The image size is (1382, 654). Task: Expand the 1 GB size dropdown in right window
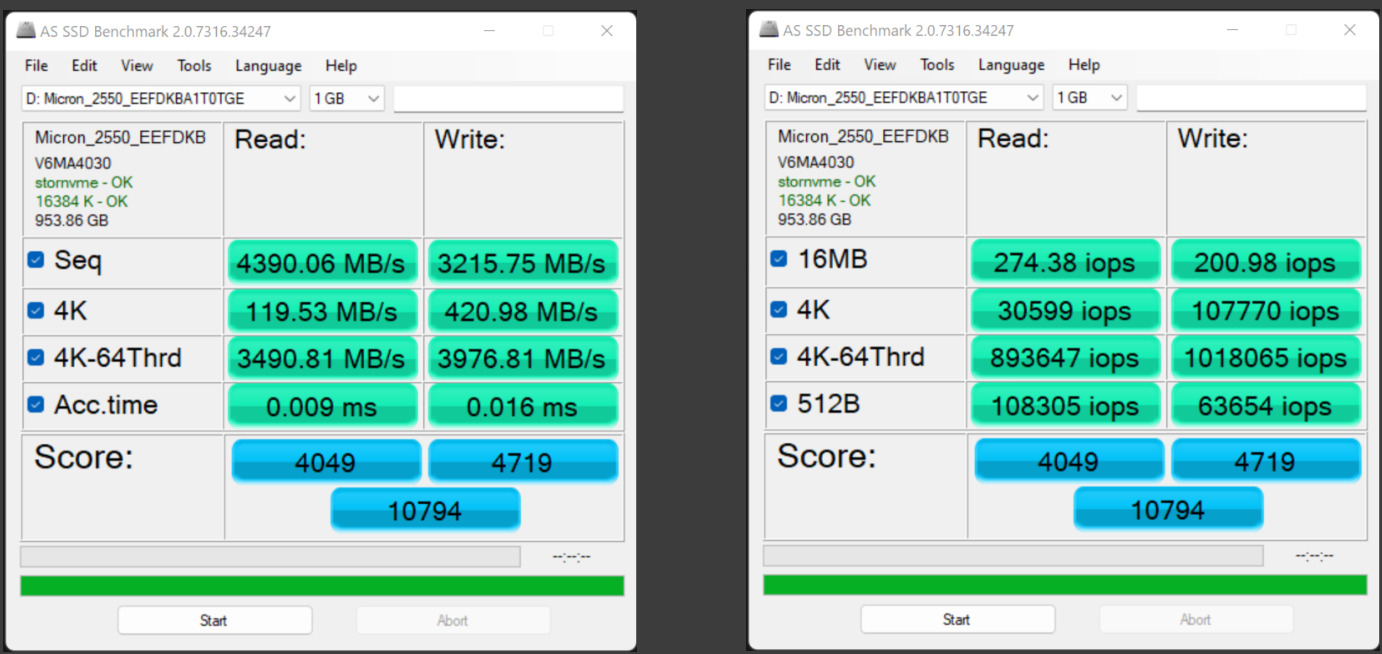point(1117,97)
